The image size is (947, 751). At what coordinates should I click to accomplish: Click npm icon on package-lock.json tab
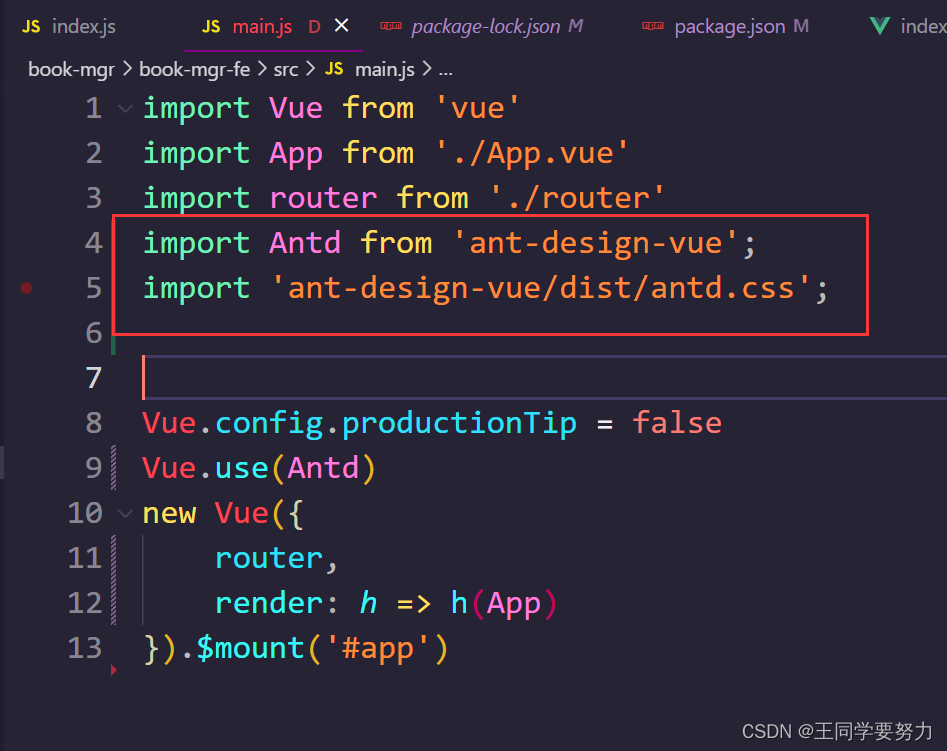390,27
